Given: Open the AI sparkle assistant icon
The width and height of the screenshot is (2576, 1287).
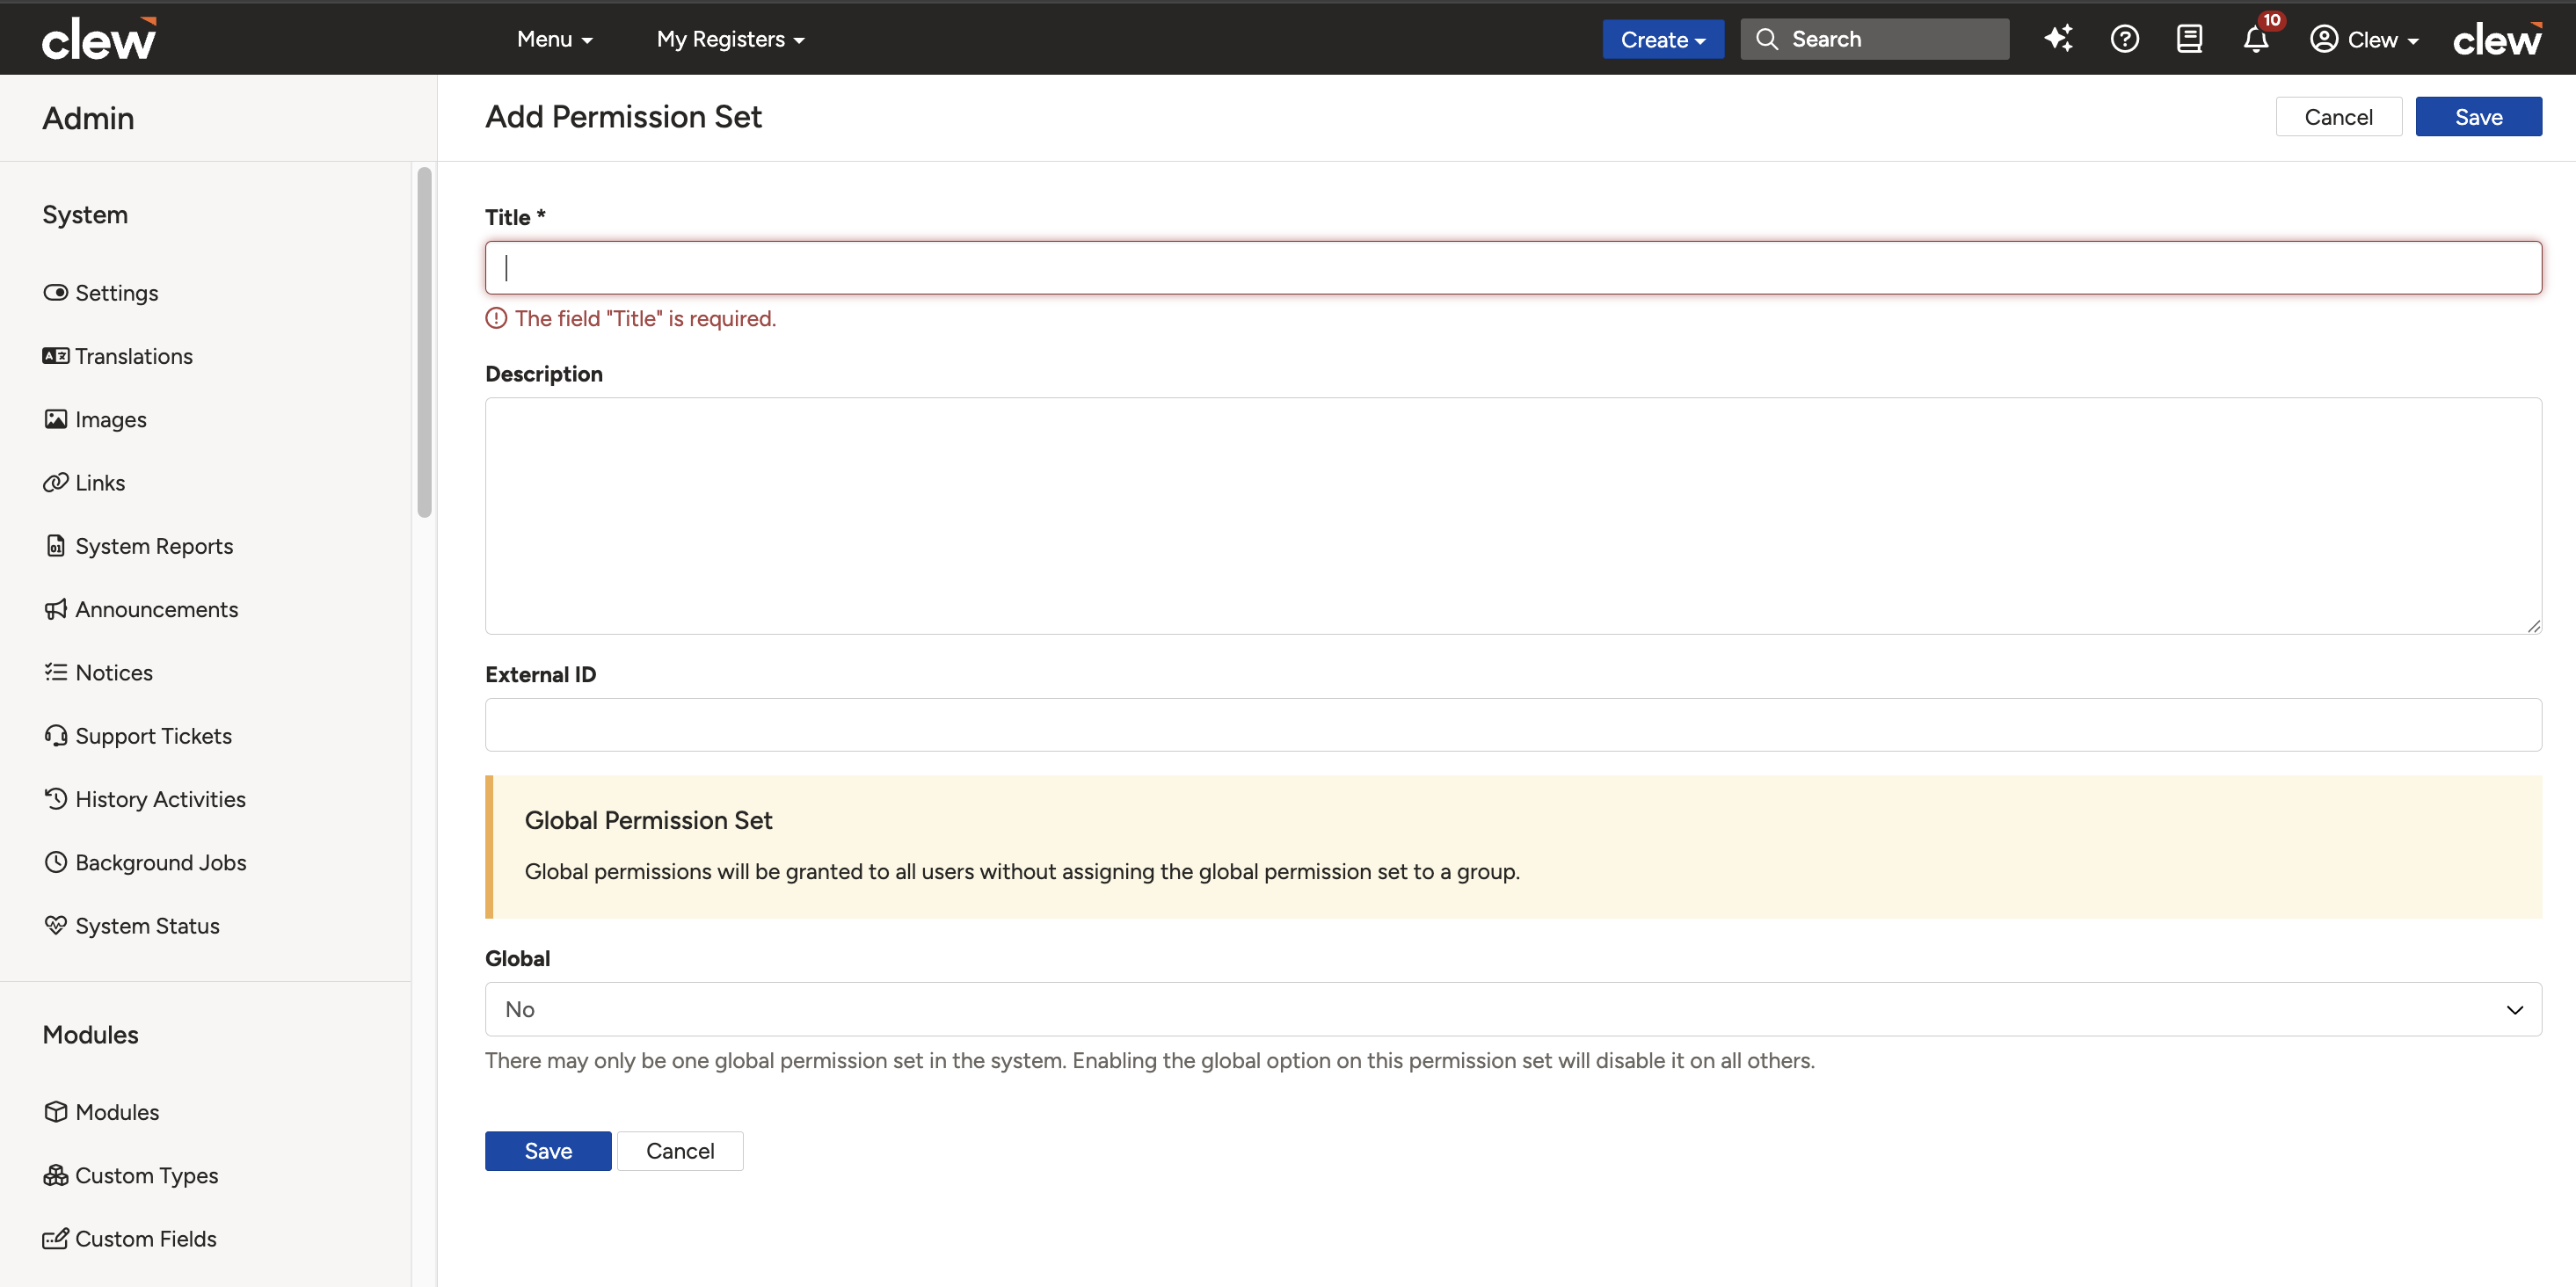Looking at the screenshot, I should point(2058,39).
